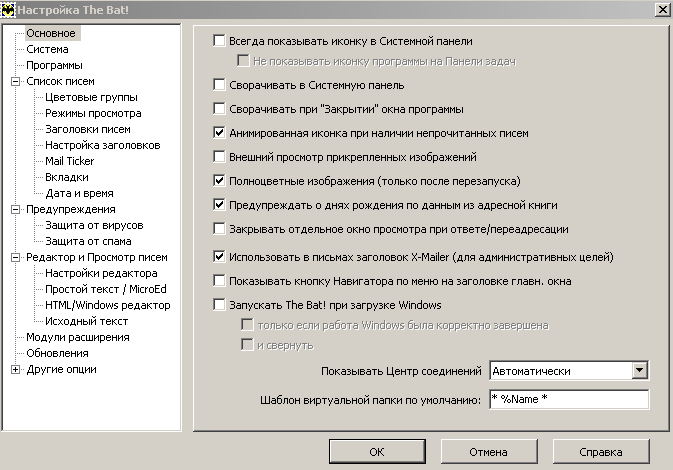Viewport: 673px width, 470px height.
Task: Select 'Основное' in the settings tree
Action: [x=51, y=33]
